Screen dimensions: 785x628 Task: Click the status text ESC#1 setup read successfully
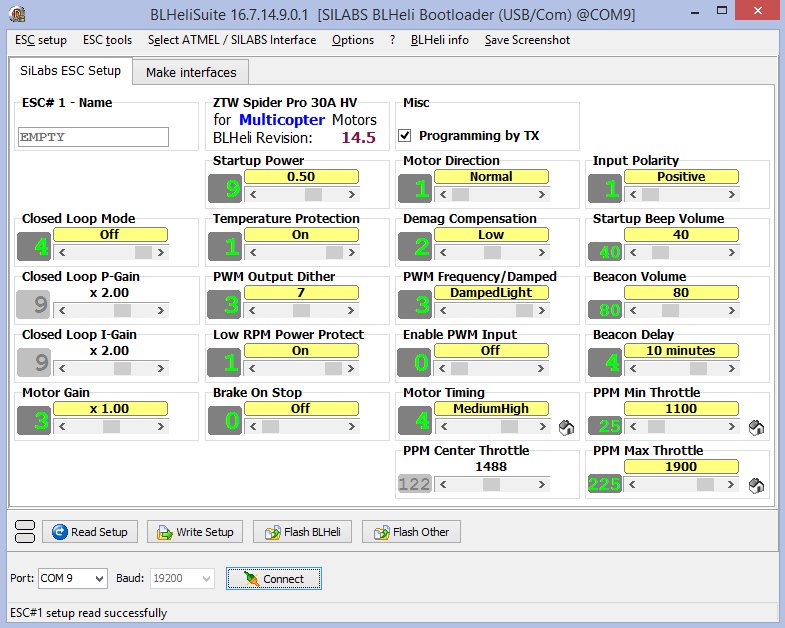(x=89, y=613)
